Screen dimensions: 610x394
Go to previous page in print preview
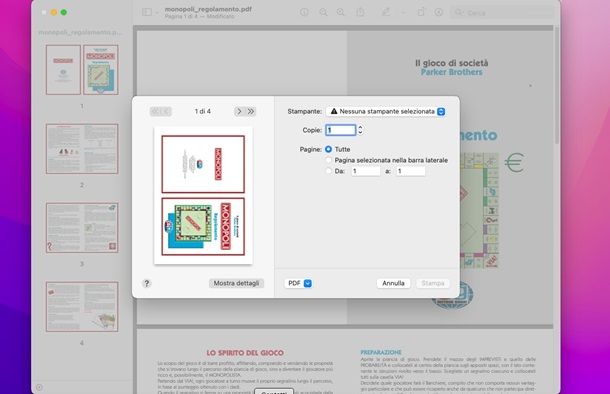[x=166, y=112]
